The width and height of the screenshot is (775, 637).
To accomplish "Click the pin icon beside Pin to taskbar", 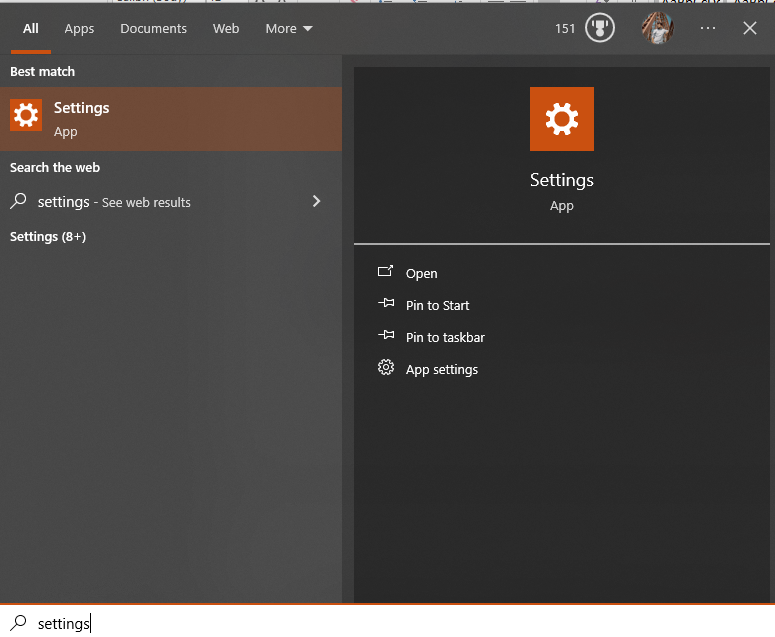I will click(386, 335).
